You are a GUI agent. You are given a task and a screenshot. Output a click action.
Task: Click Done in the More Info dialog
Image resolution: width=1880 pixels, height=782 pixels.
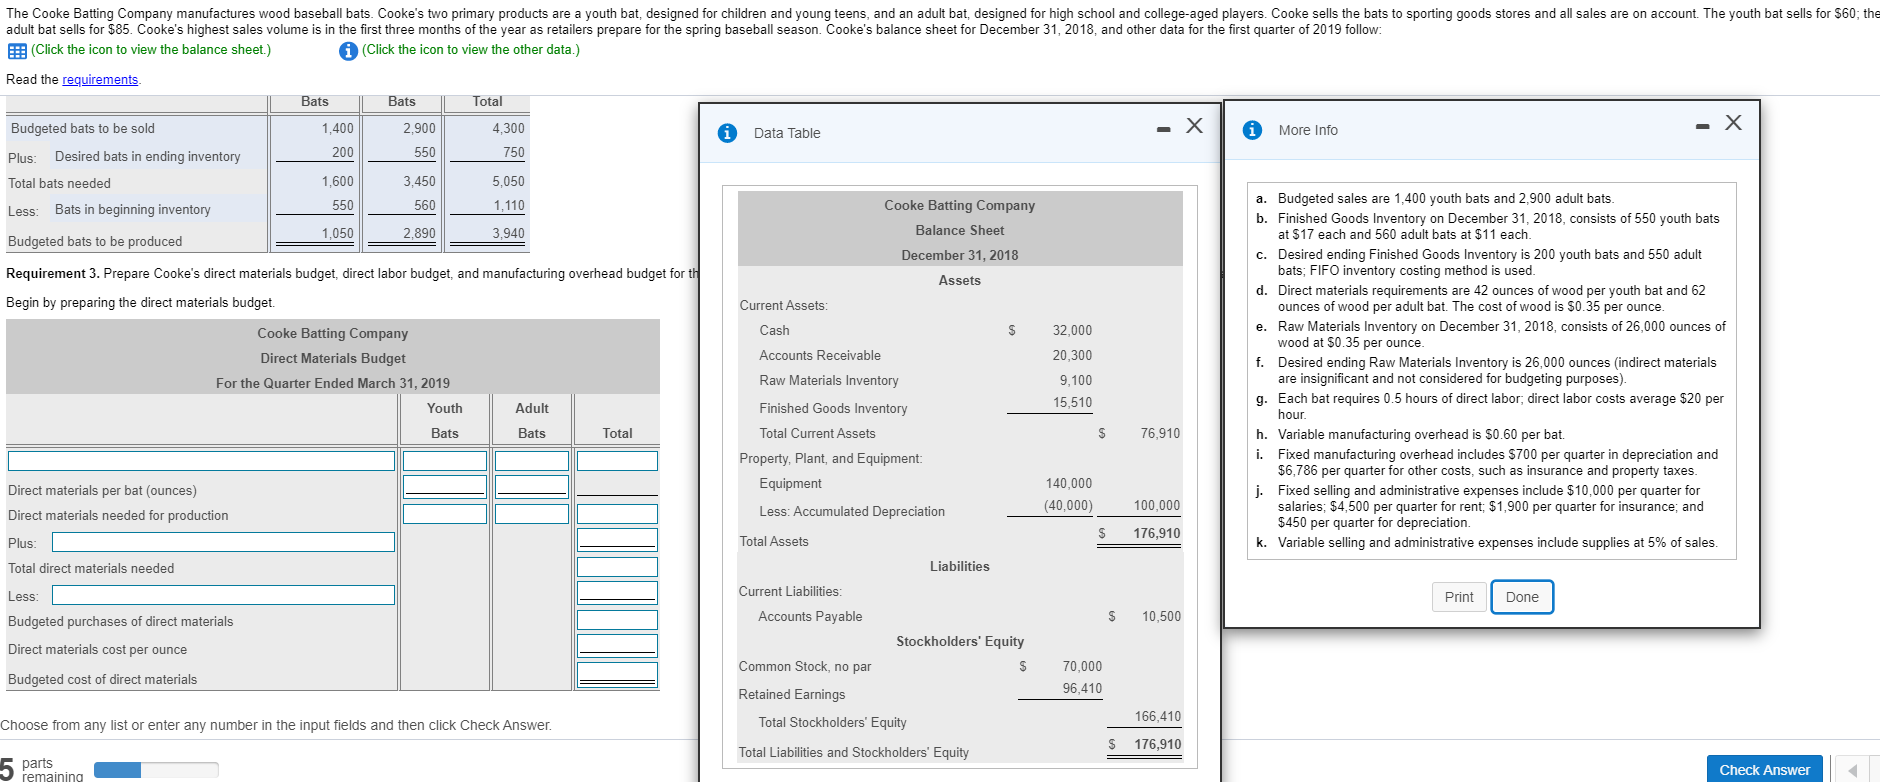pyautogui.click(x=1522, y=597)
